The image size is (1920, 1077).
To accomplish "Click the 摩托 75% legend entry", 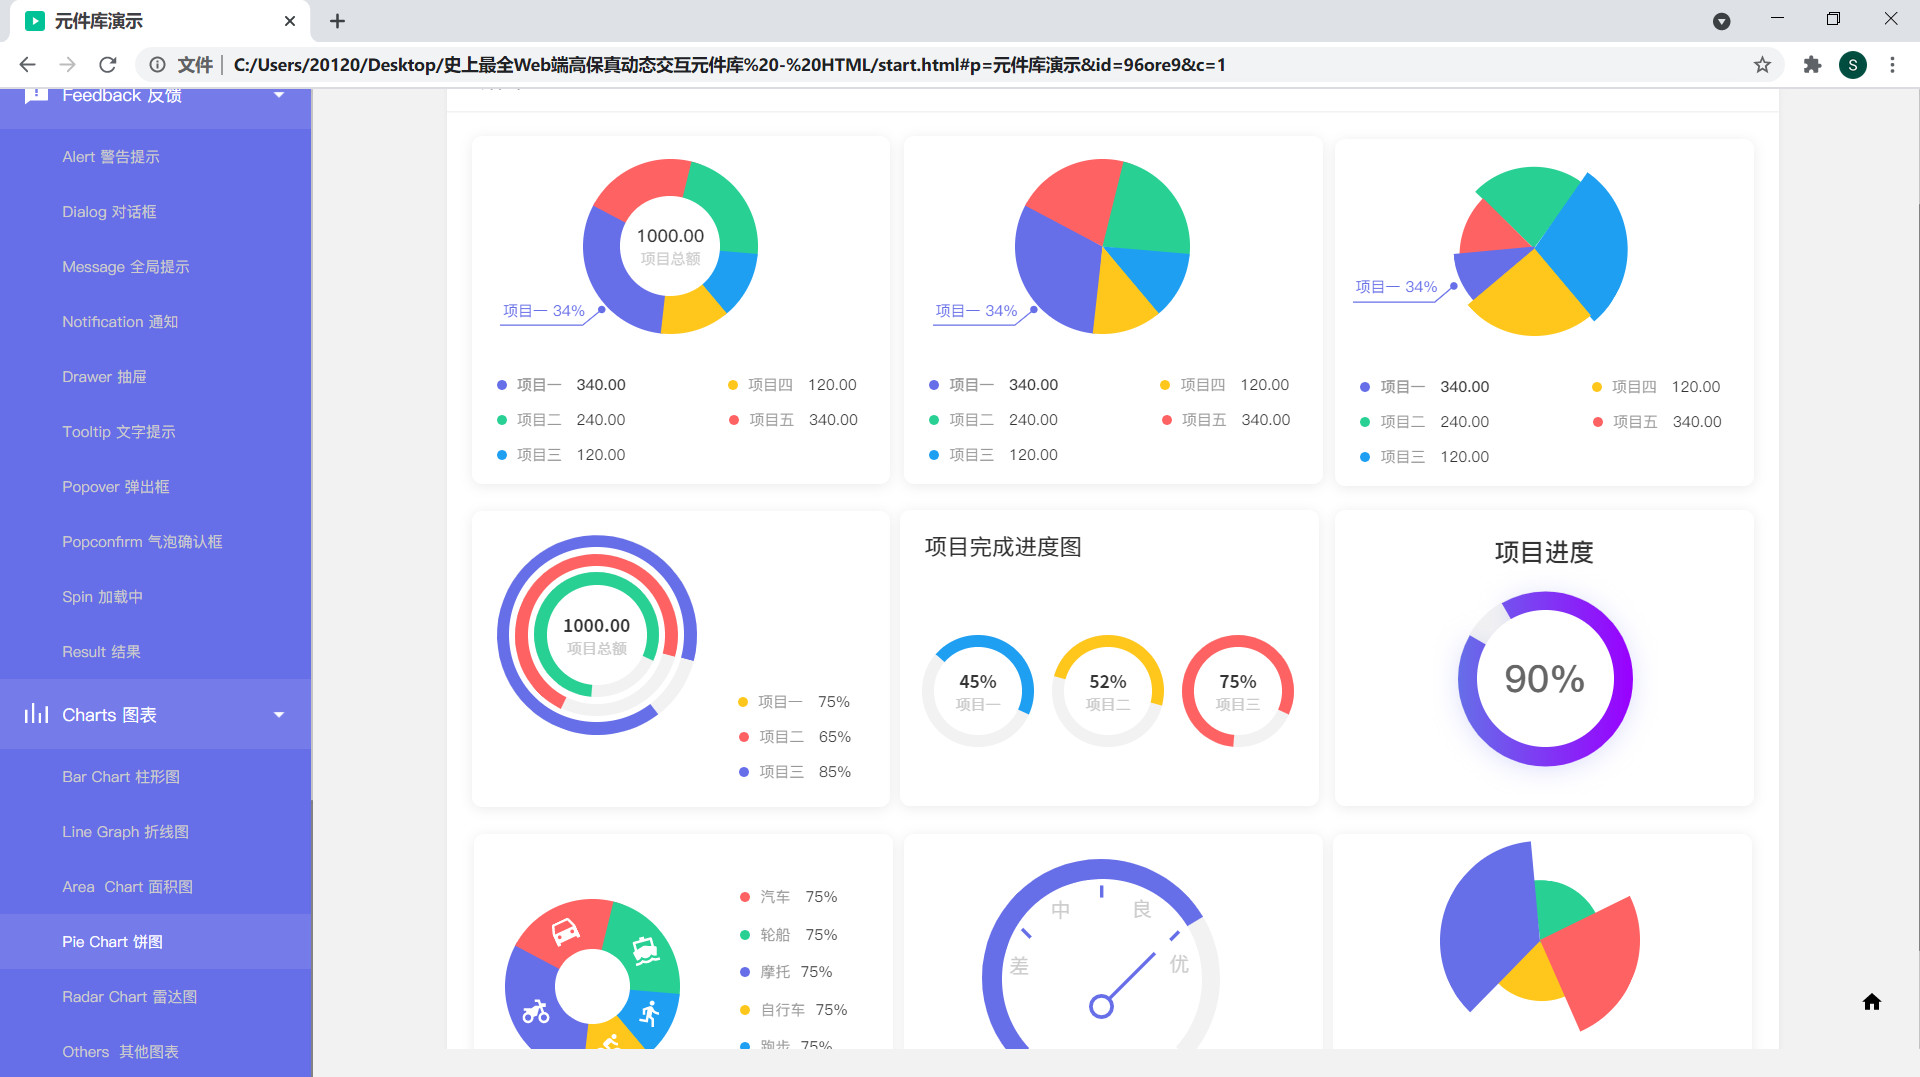I will [786, 972].
